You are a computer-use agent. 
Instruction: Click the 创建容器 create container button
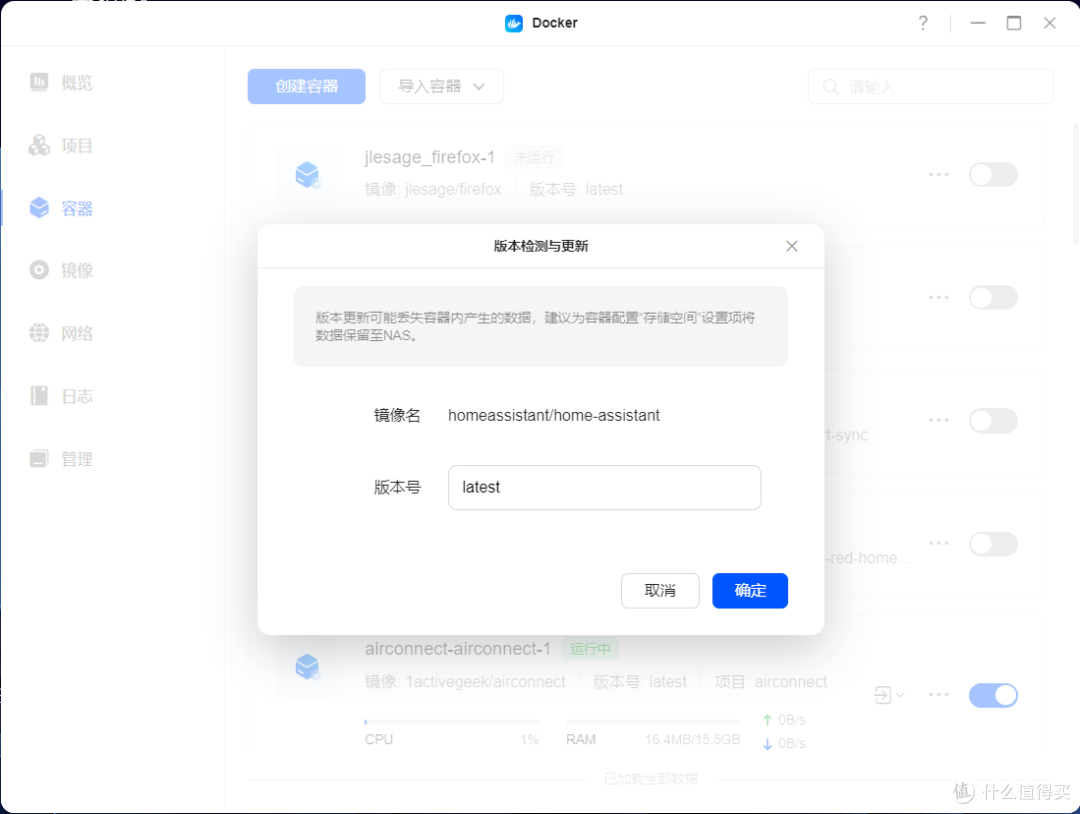[x=307, y=86]
